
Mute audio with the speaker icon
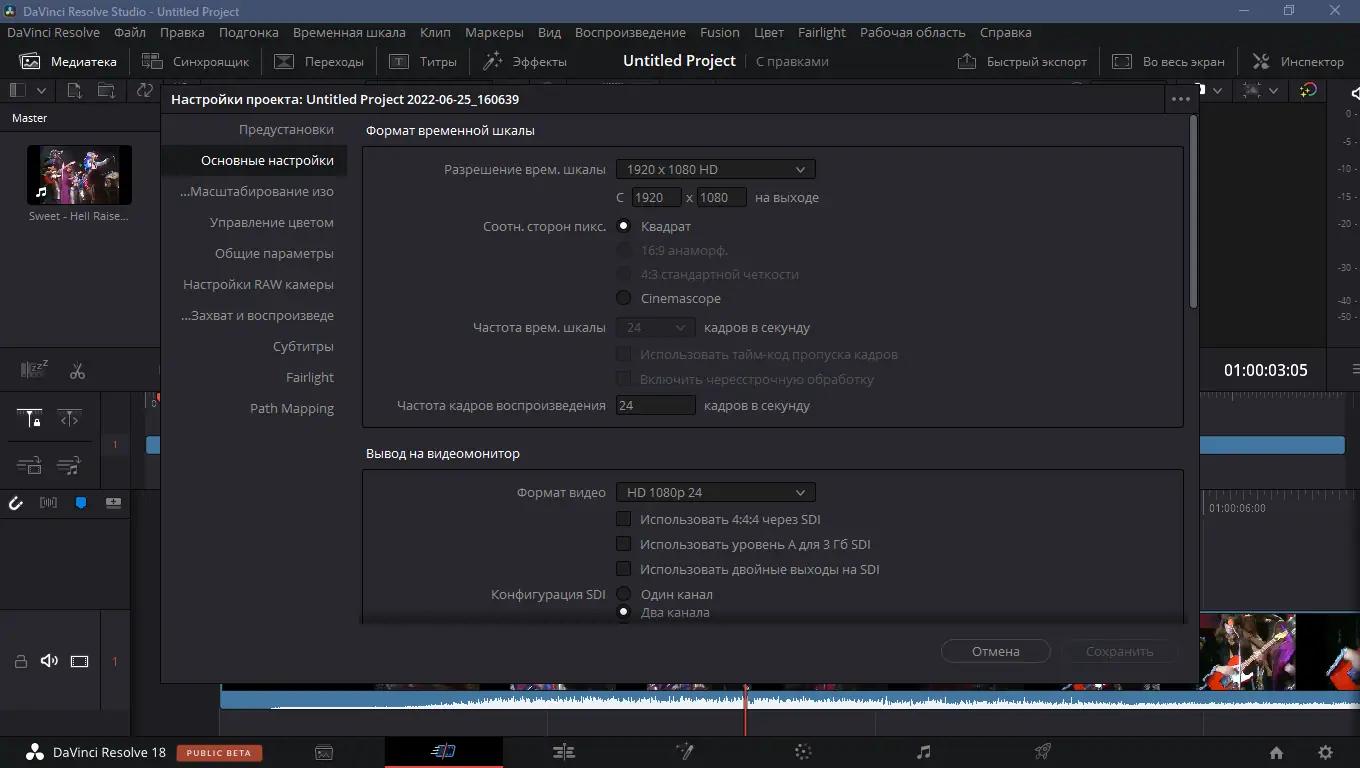click(x=47, y=660)
